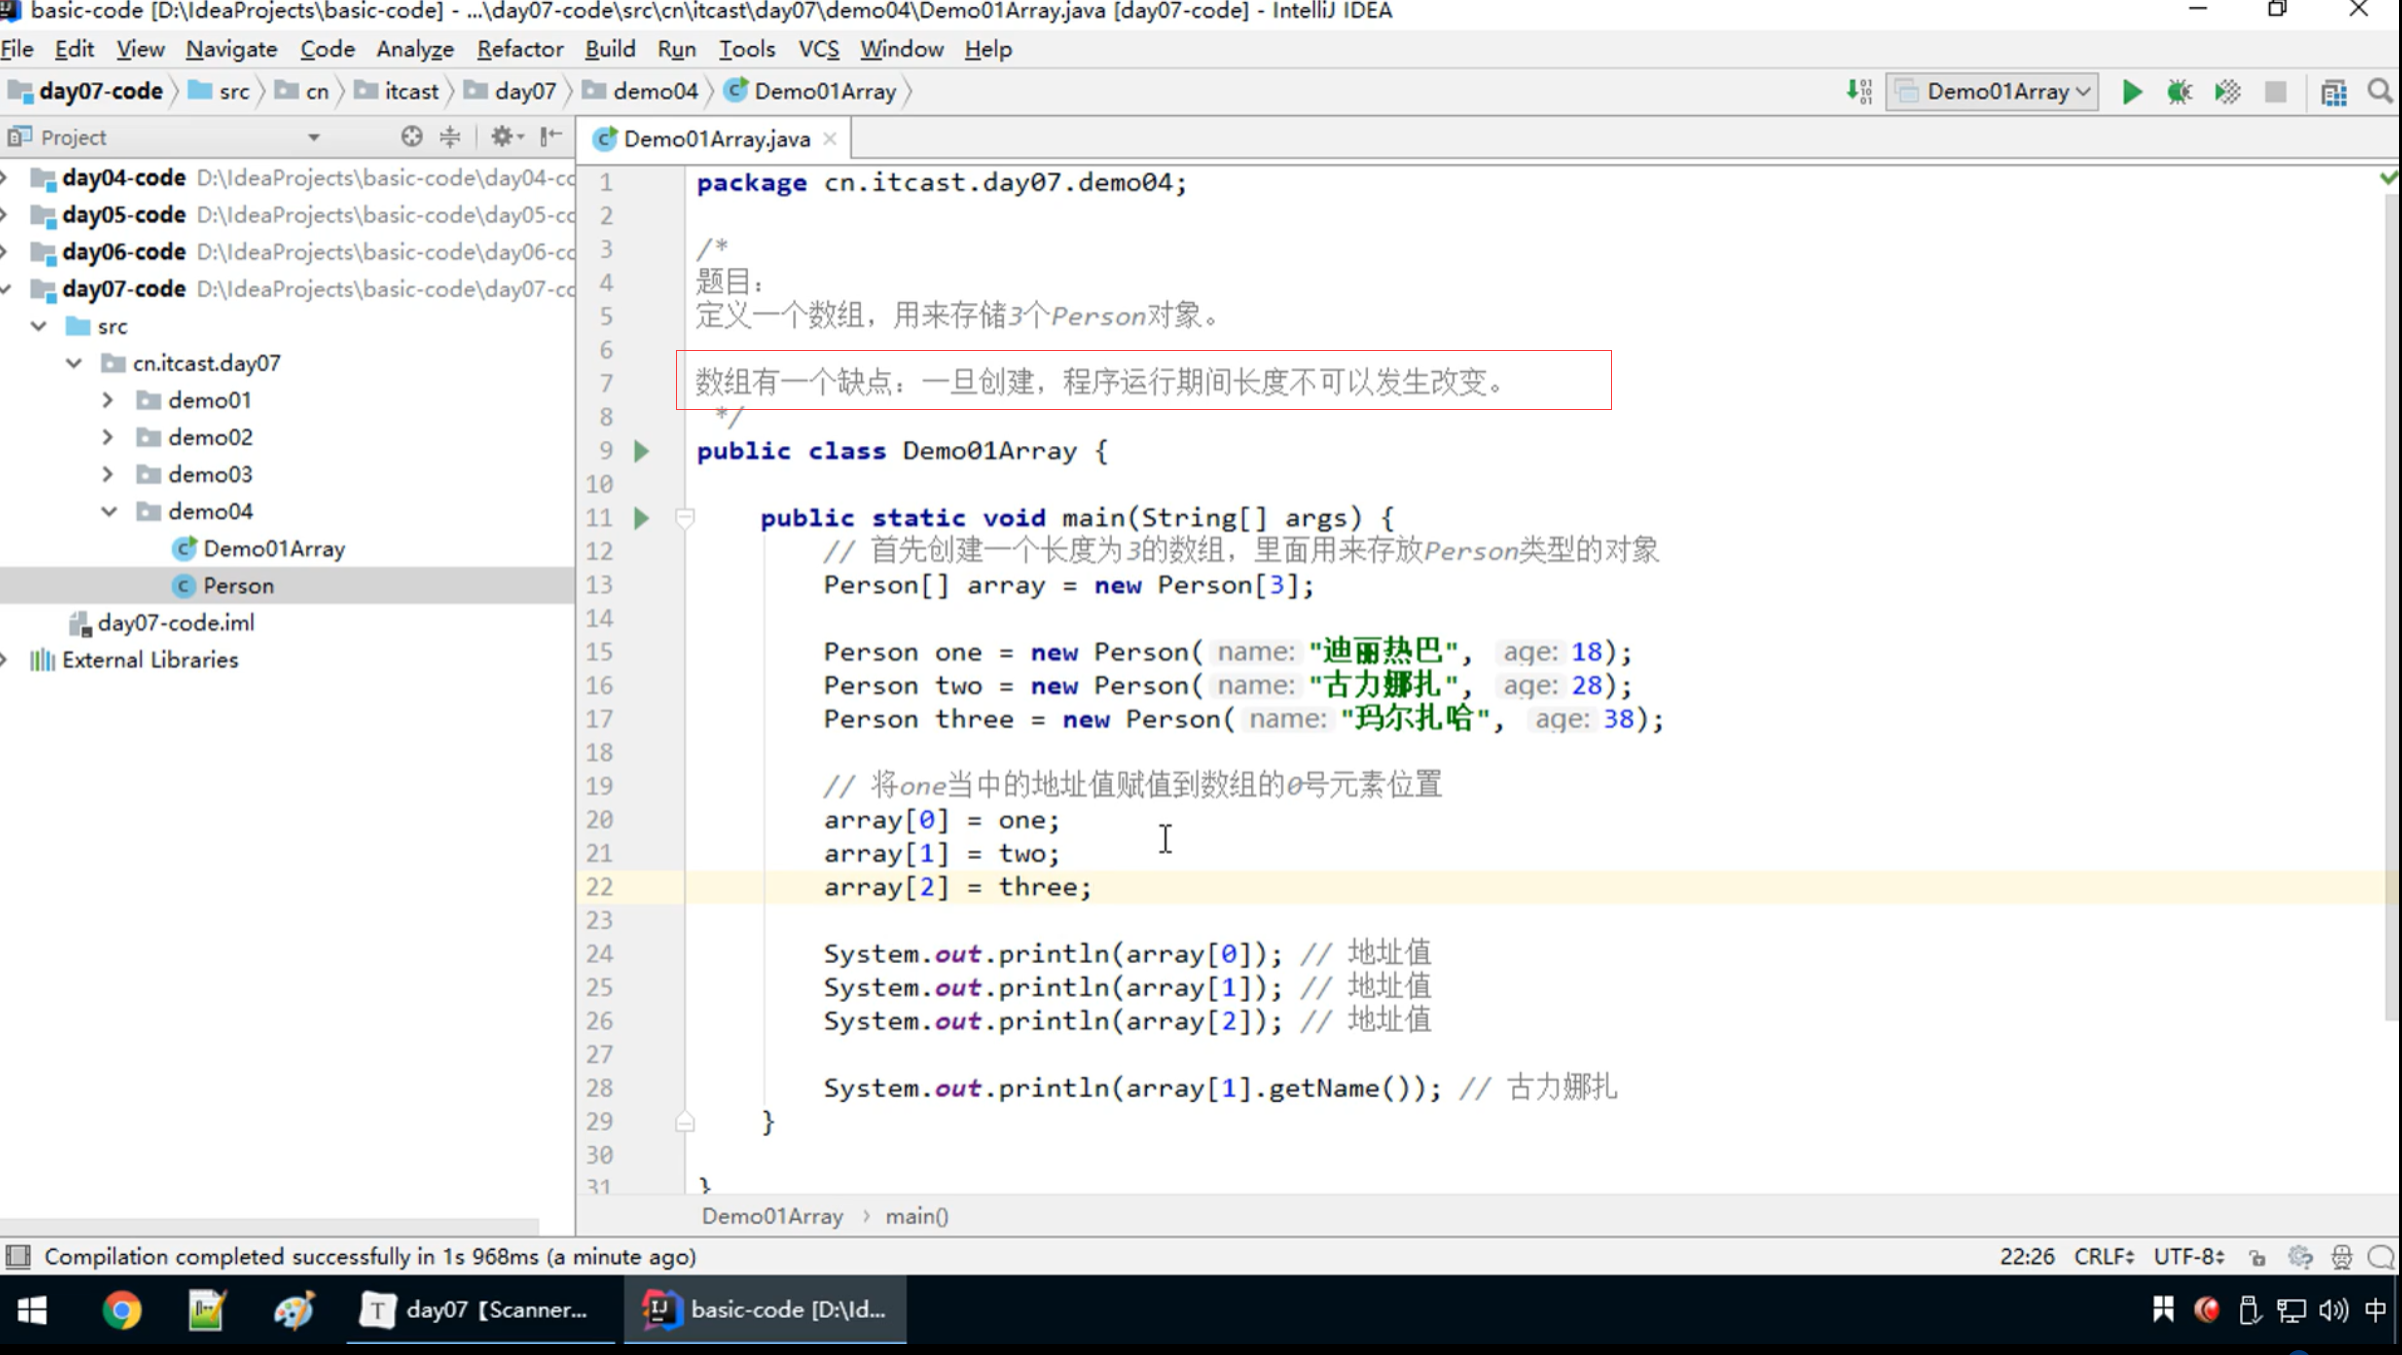The image size is (2402, 1355).
Task: Click the Search Everywhere magnifier icon
Action: click(x=2380, y=92)
